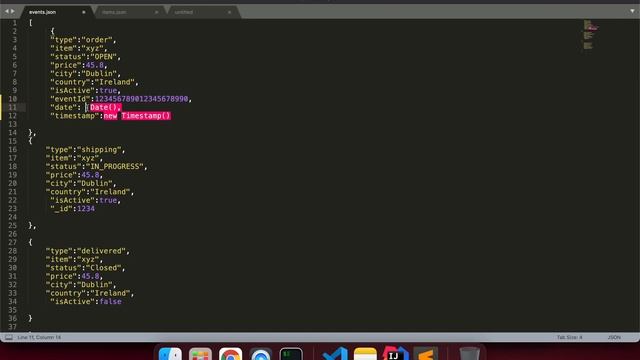Open the JSON syntax selector

click(x=614, y=337)
